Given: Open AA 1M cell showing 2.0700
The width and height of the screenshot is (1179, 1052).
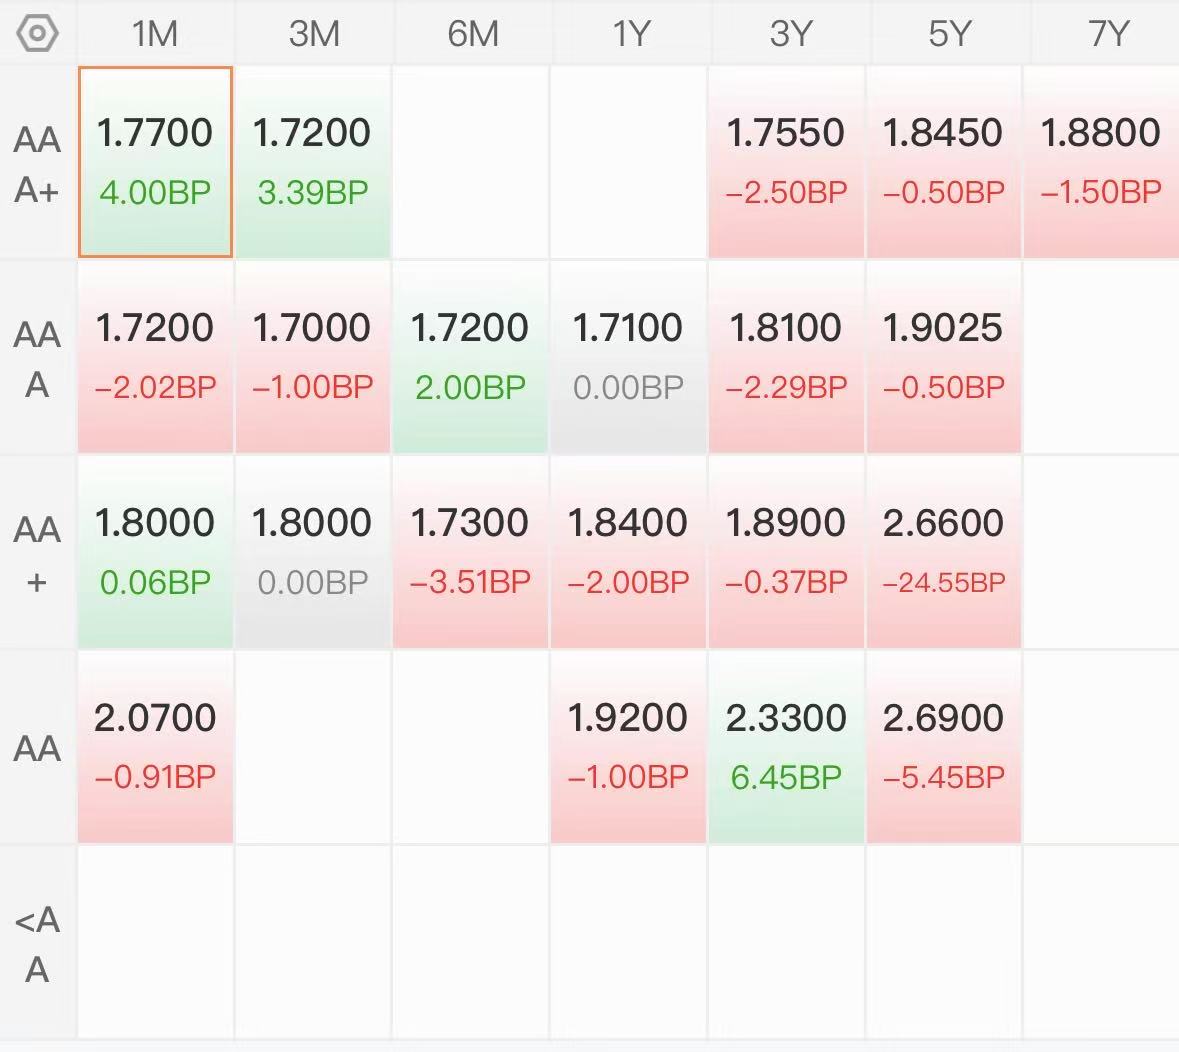Looking at the screenshot, I should click(x=156, y=747).
